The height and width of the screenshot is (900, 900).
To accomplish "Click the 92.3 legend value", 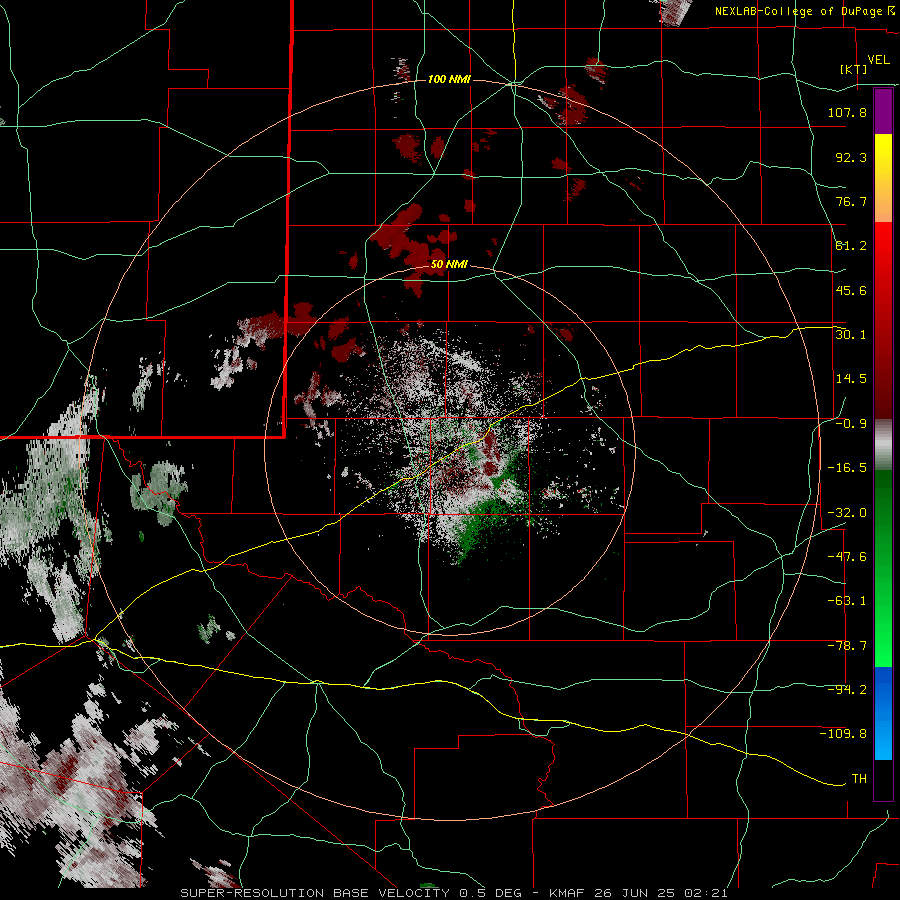I will point(851,157).
